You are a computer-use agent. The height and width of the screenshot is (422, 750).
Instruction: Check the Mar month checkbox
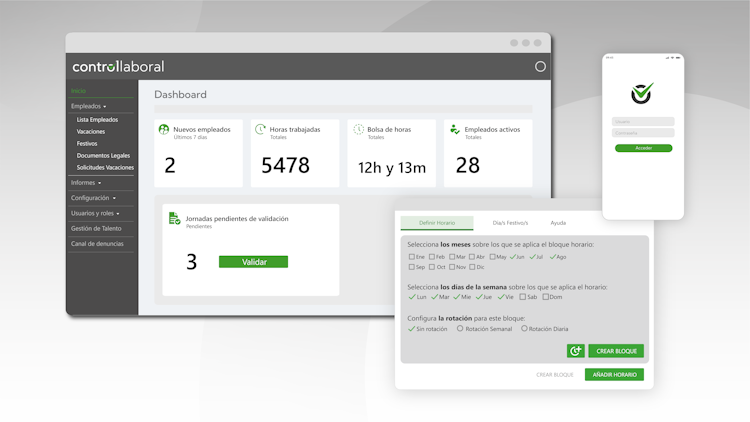(452, 257)
